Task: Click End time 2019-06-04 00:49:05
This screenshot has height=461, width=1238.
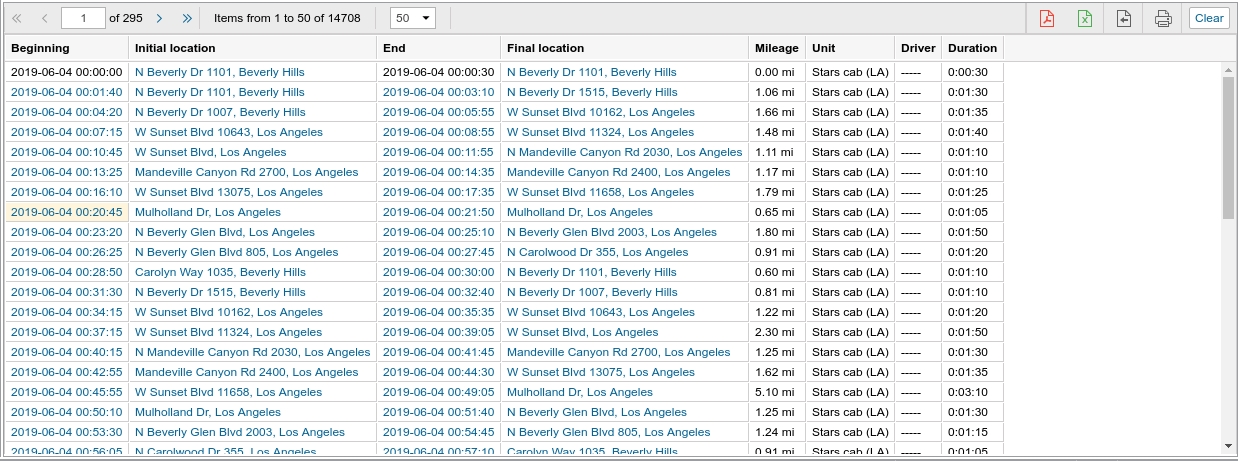Action: pyautogui.click(x=438, y=392)
